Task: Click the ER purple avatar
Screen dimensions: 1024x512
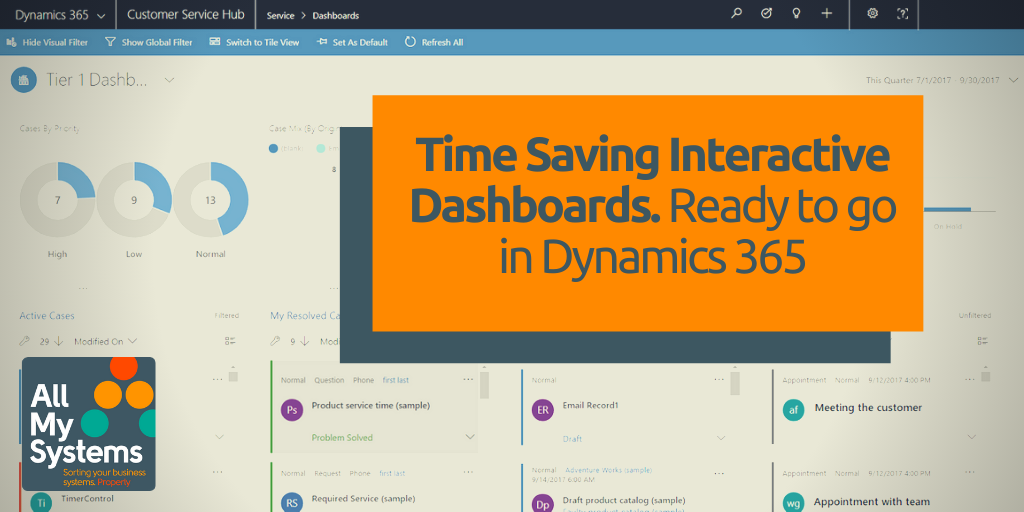Action: coord(543,410)
